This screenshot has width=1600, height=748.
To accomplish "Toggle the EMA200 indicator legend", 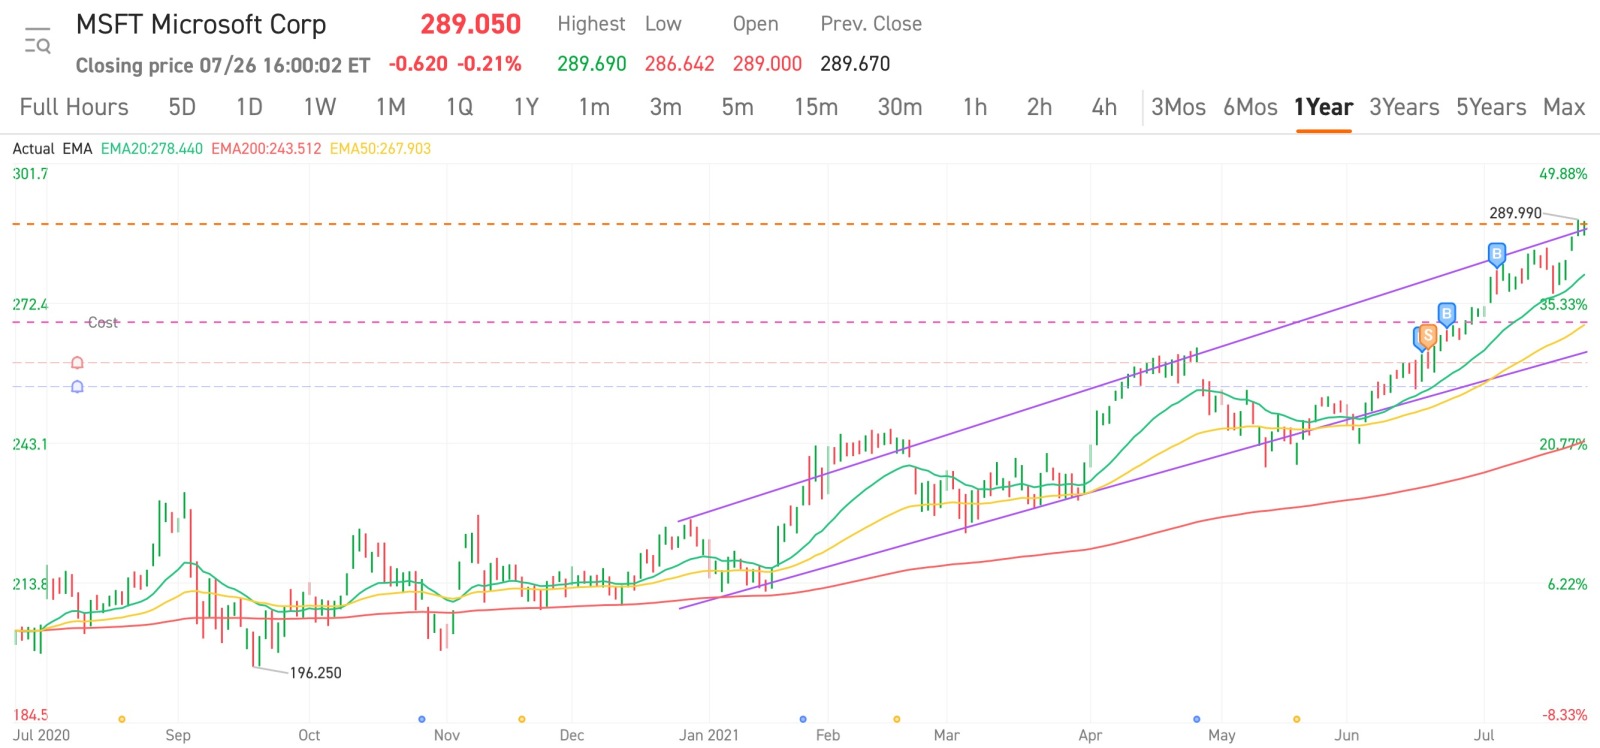I will click(x=266, y=149).
